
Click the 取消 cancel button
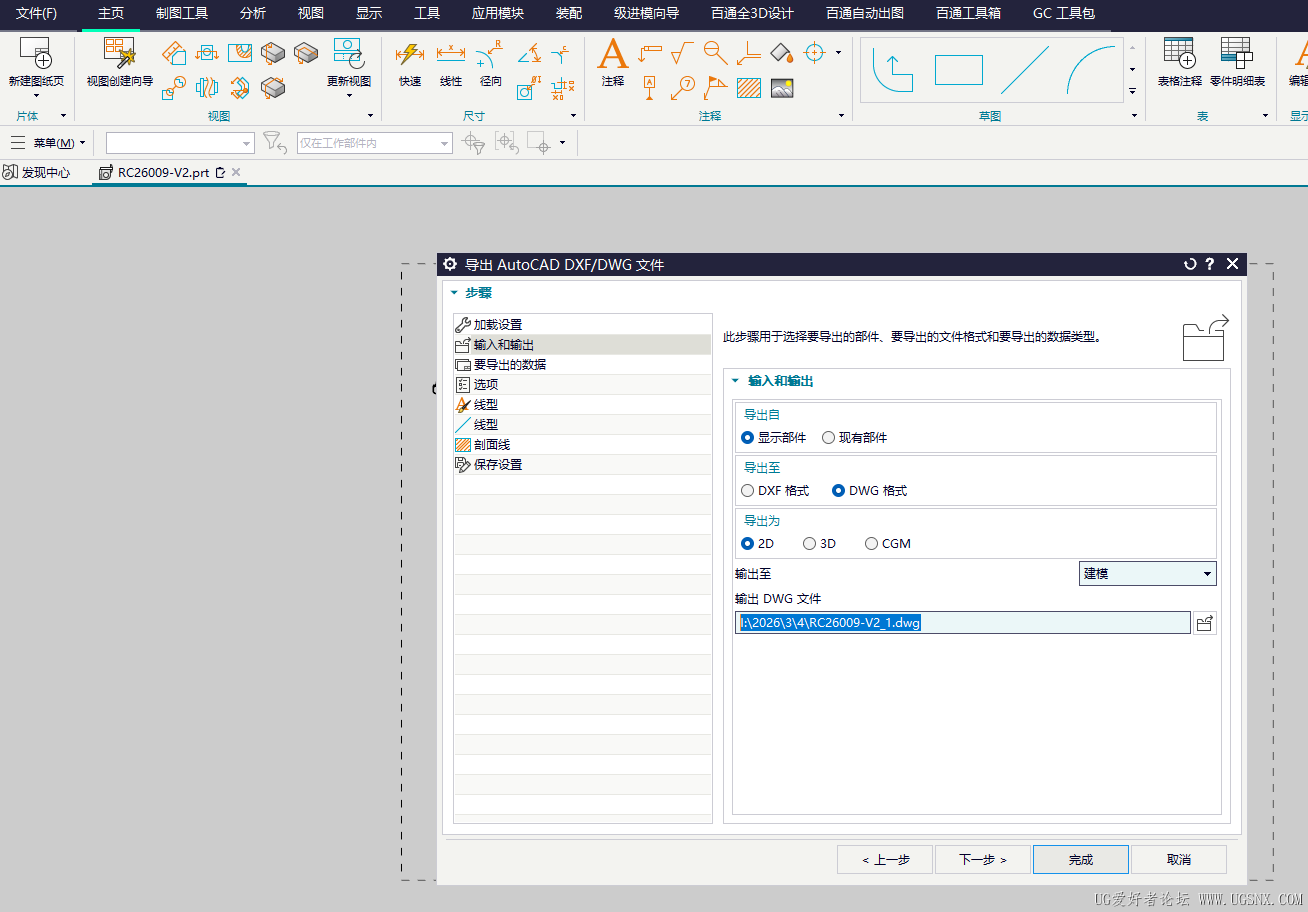1179,860
